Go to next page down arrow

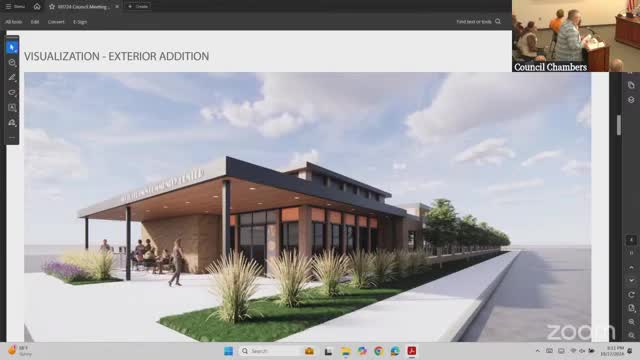(631, 281)
